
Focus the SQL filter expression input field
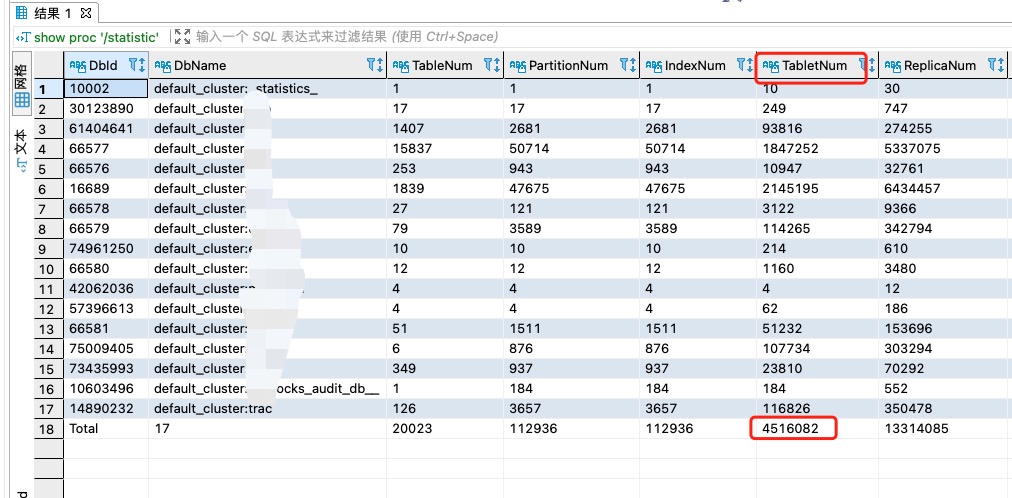pos(347,37)
